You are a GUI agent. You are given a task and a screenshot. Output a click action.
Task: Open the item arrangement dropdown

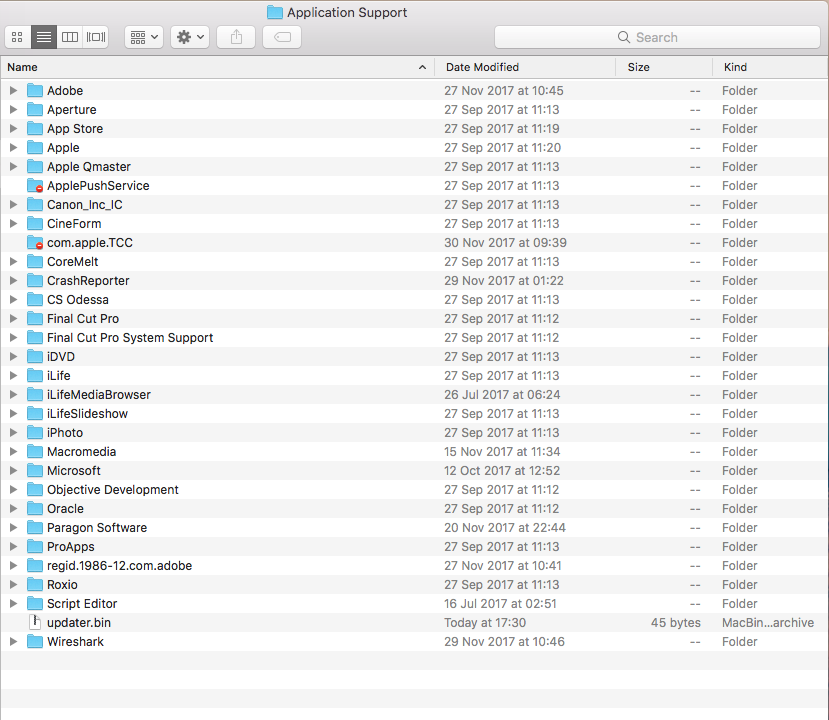pyautogui.click(x=144, y=37)
